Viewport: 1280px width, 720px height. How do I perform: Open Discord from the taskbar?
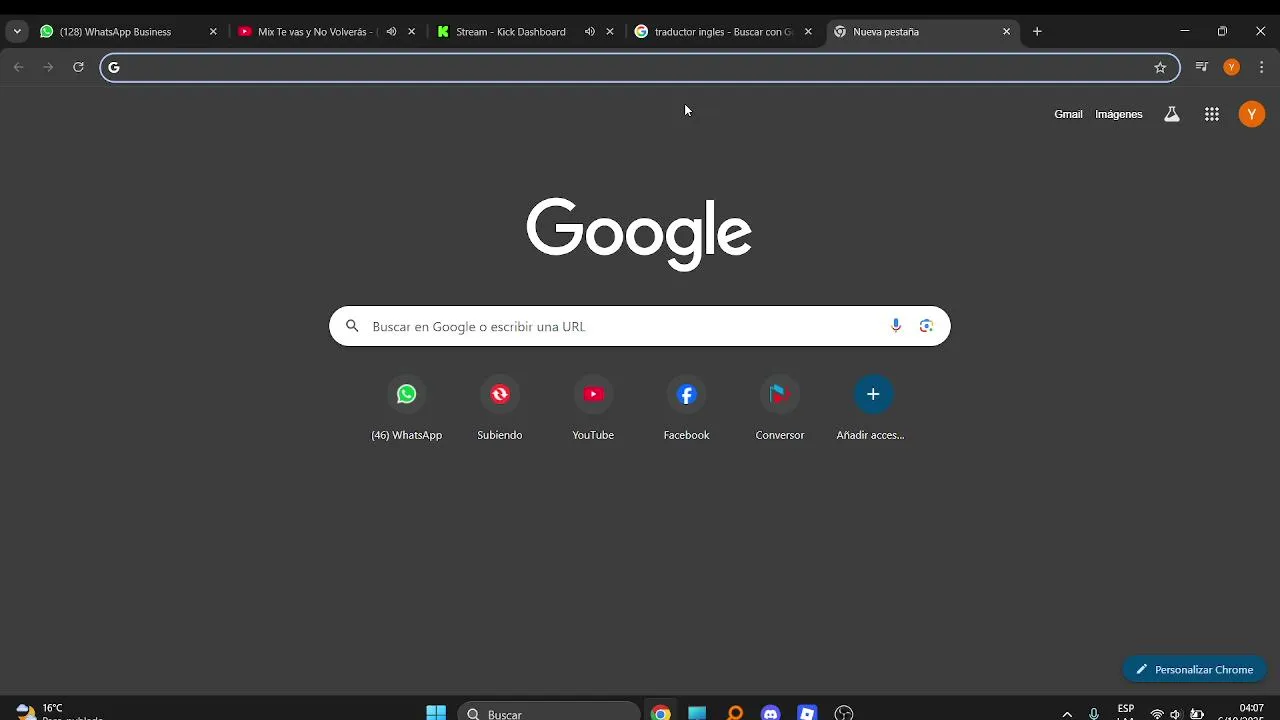click(770, 713)
